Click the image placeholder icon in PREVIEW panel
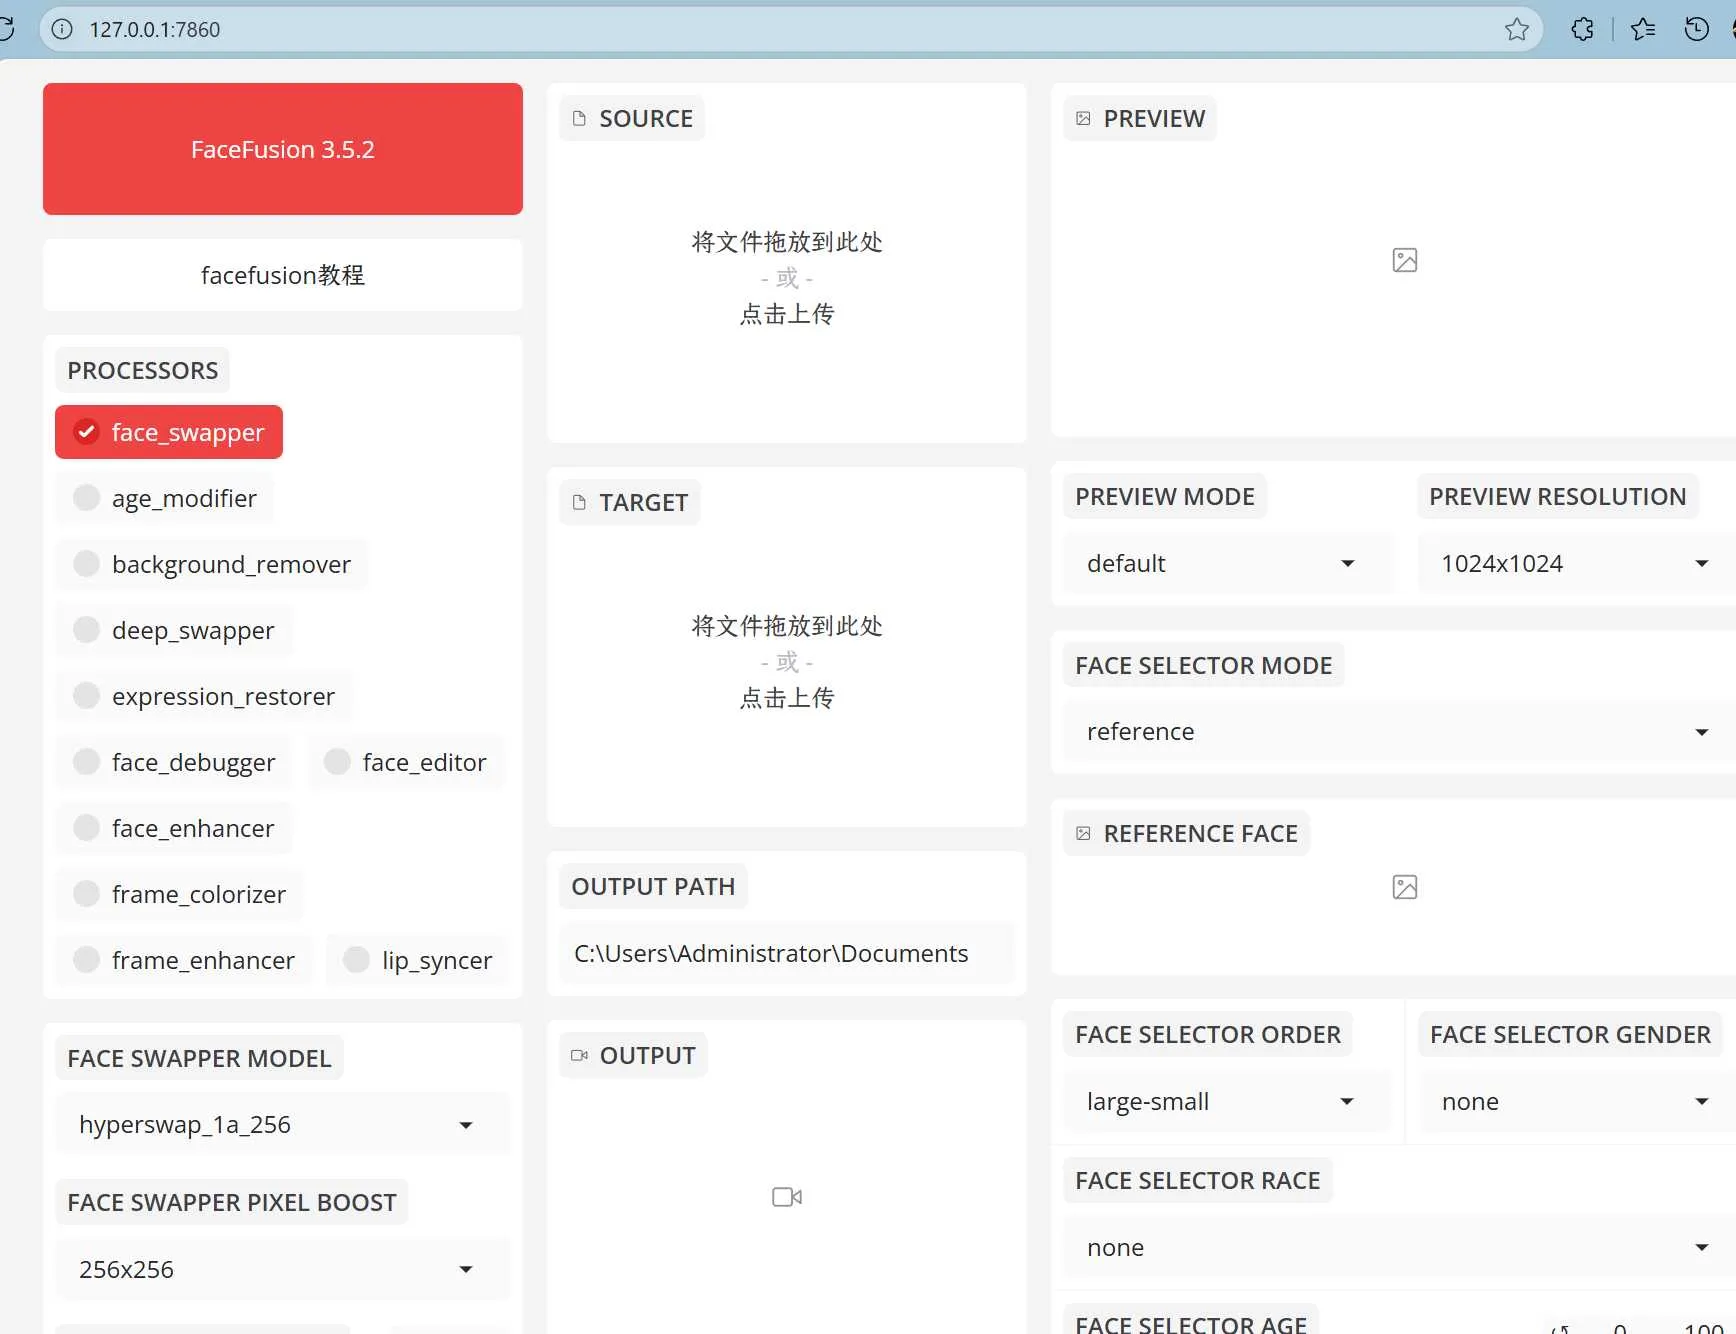The width and height of the screenshot is (1736, 1334). [1405, 260]
